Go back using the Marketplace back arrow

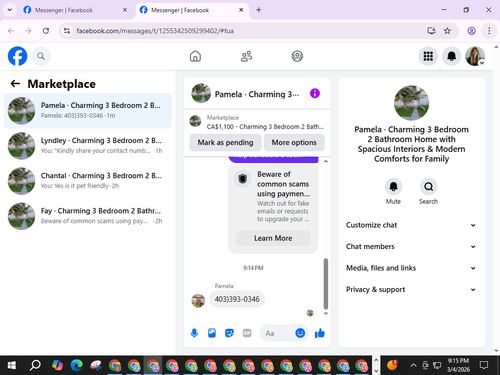pyautogui.click(x=15, y=84)
